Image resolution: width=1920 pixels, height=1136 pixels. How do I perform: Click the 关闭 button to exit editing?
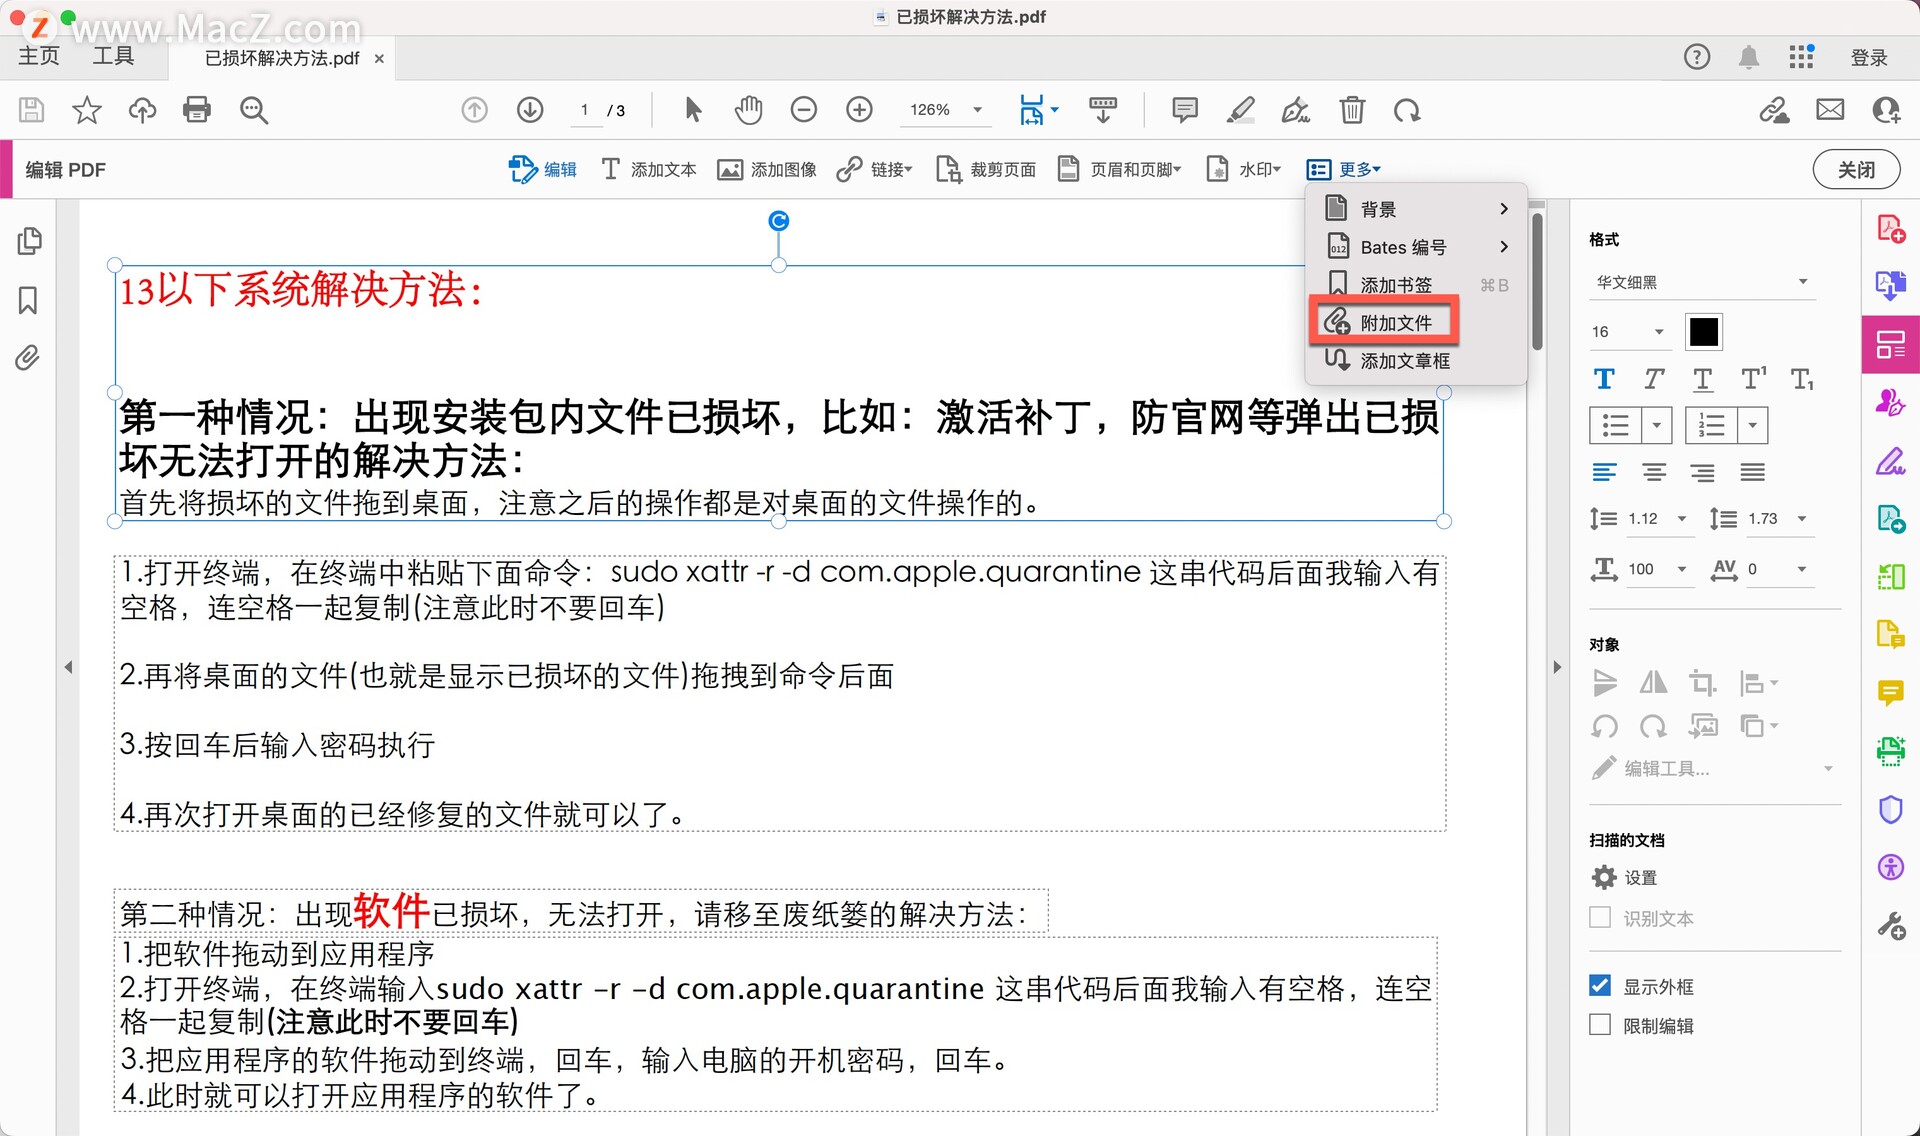(x=1856, y=169)
